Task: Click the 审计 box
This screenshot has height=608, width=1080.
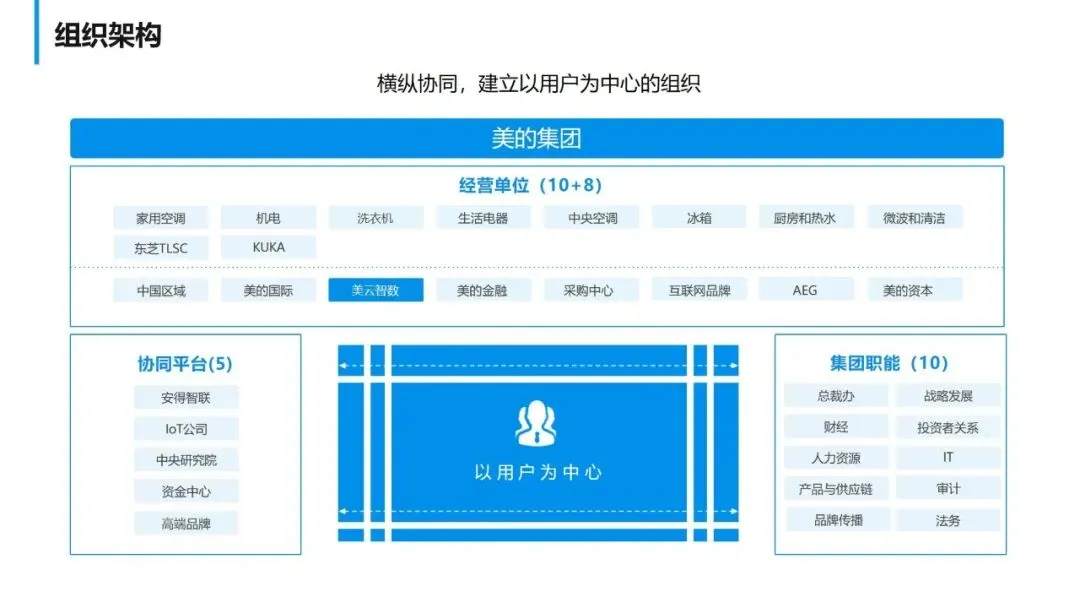Action: [x=948, y=488]
